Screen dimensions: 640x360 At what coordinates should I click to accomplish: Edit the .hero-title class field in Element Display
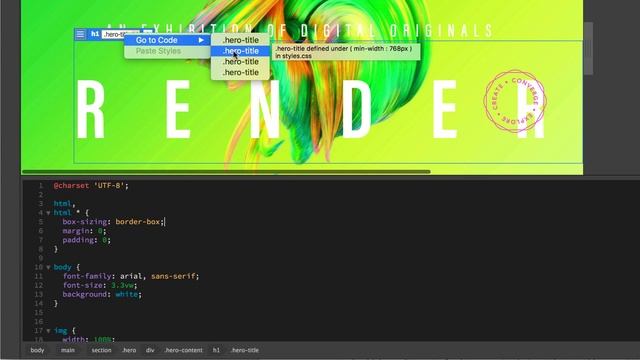click(113, 34)
